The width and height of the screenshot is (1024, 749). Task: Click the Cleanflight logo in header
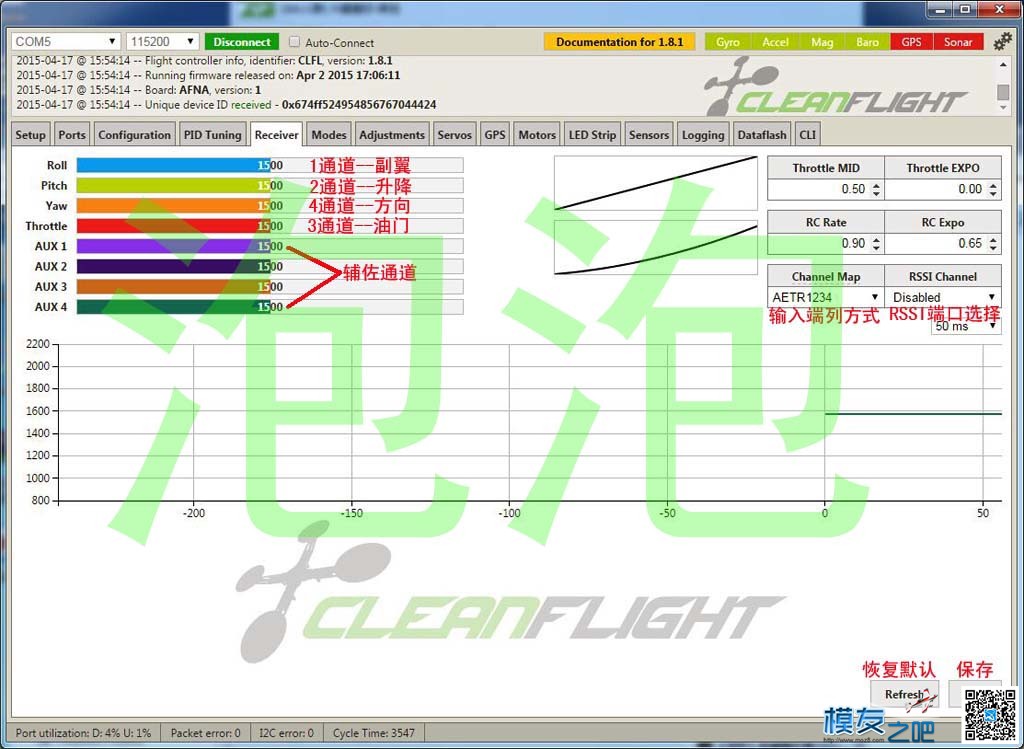[x=836, y=88]
